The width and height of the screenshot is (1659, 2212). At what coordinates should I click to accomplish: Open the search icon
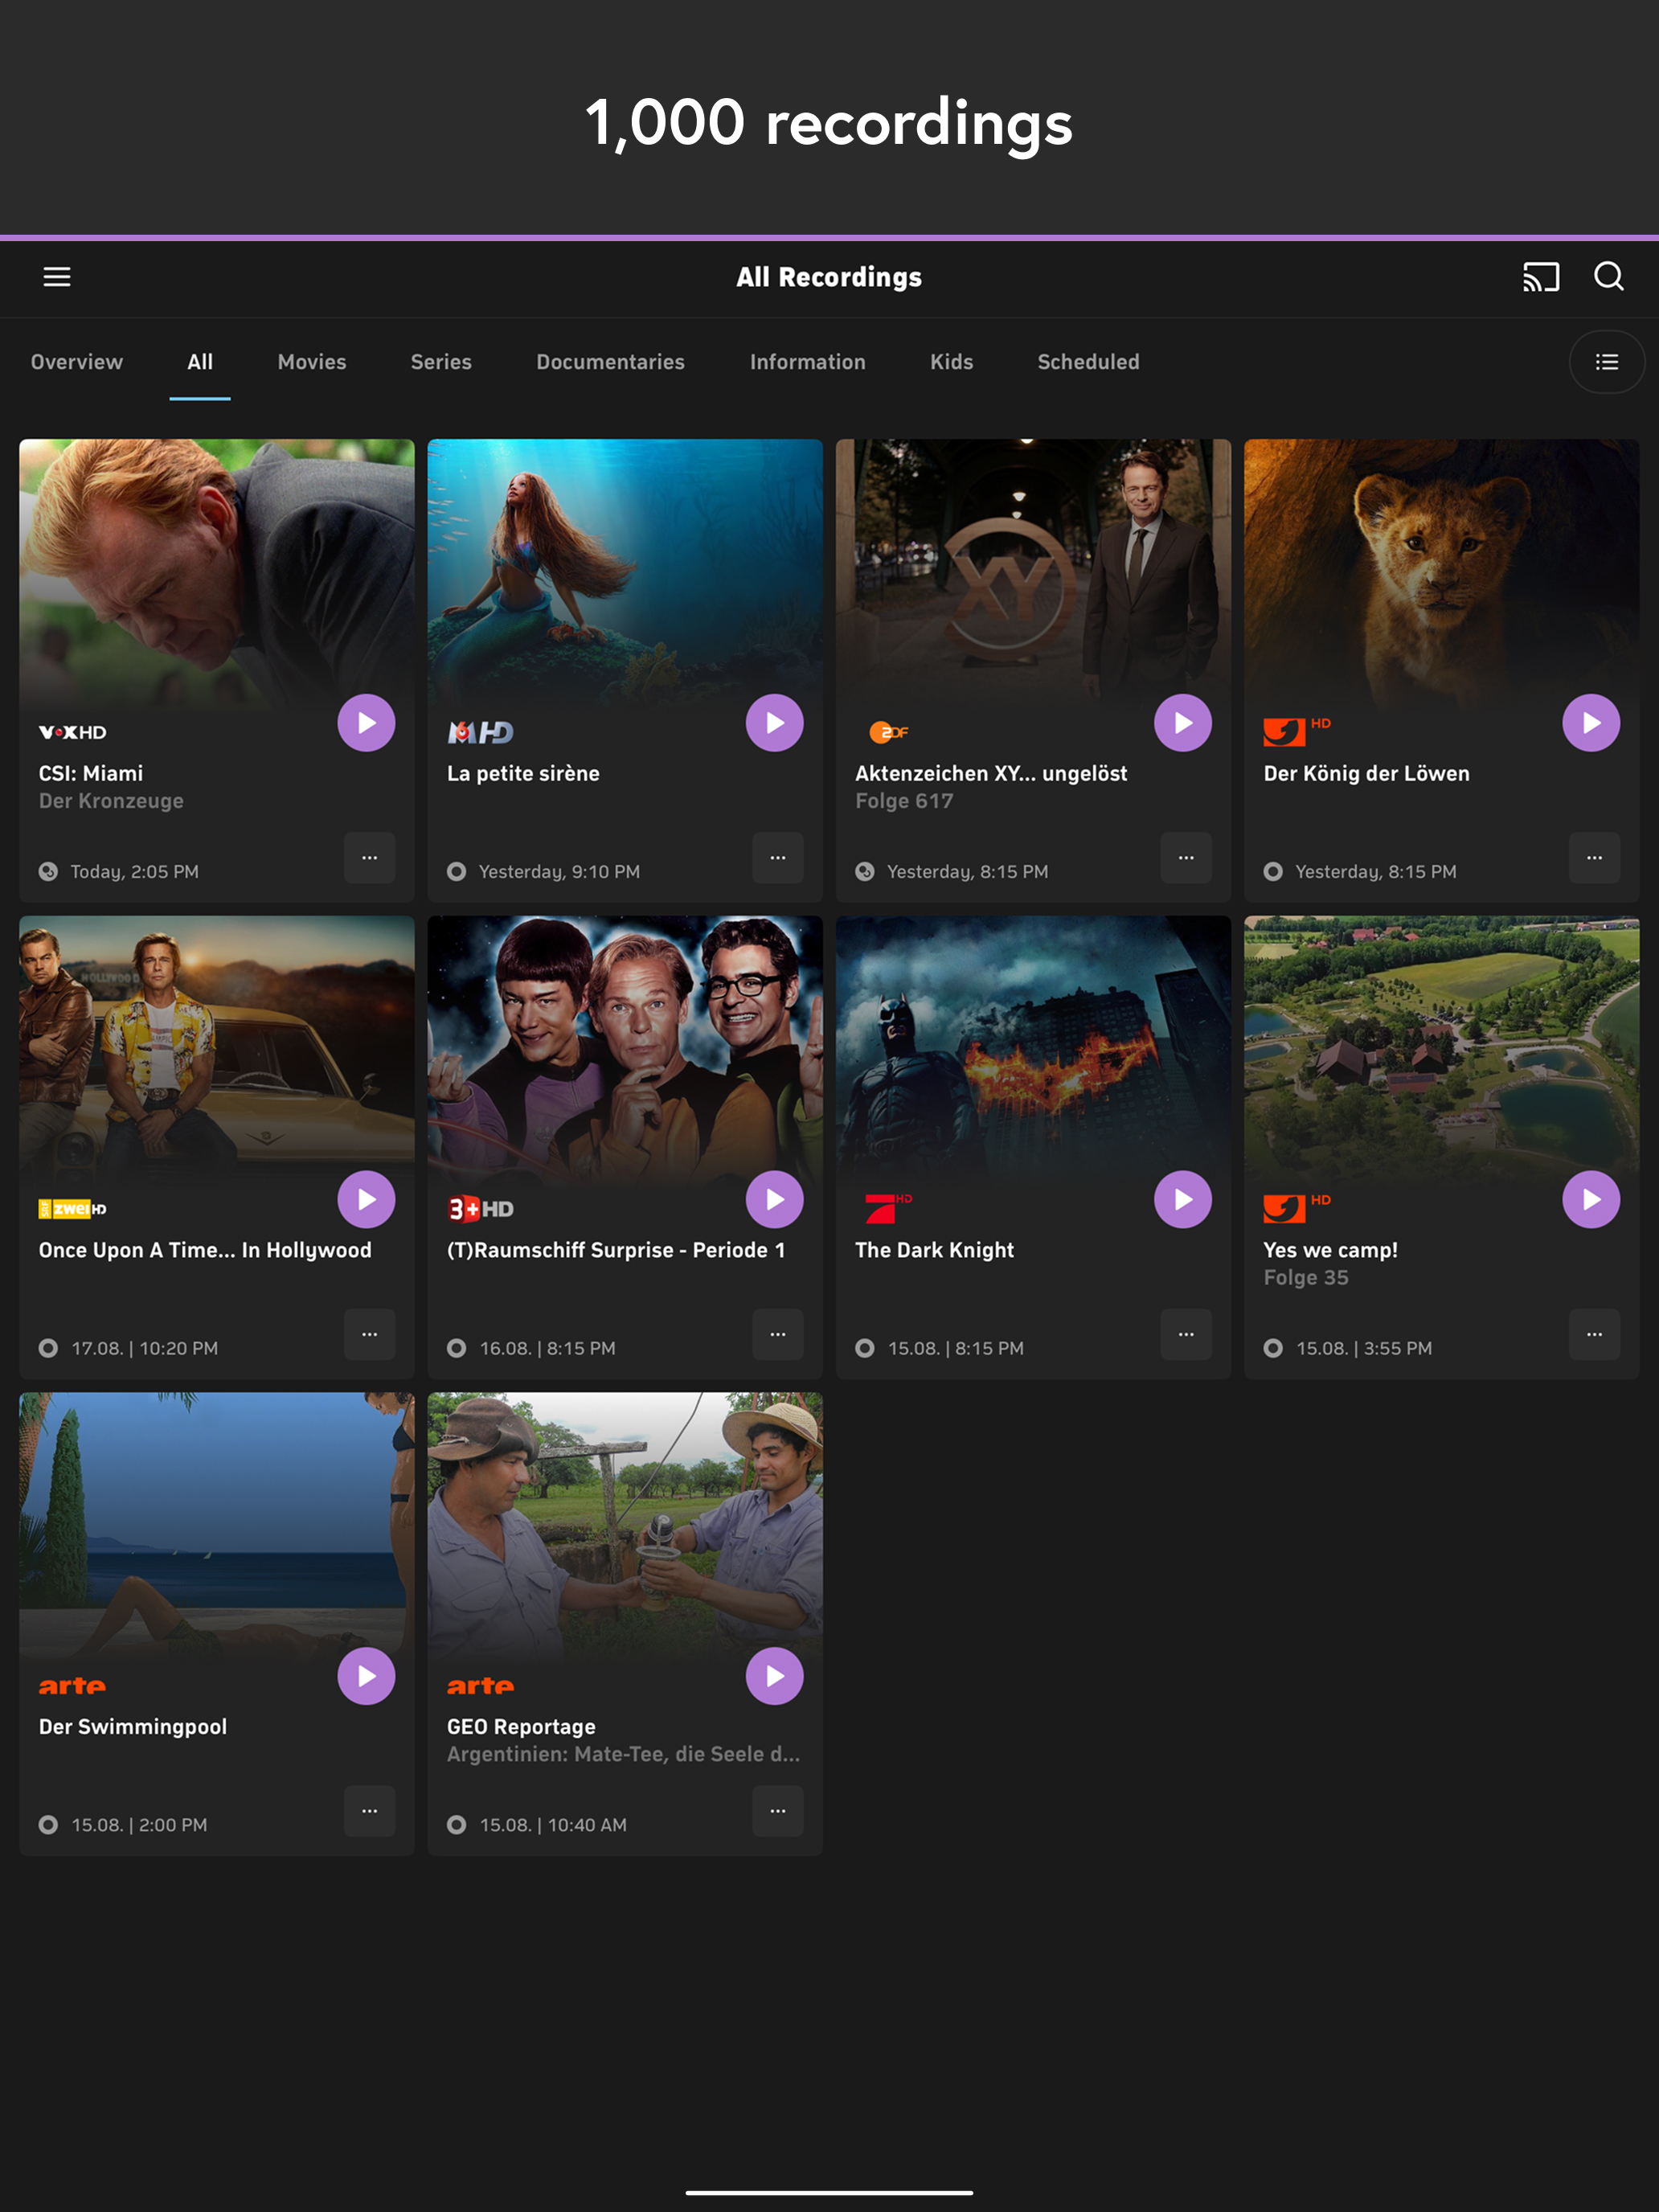(1609, 277)
